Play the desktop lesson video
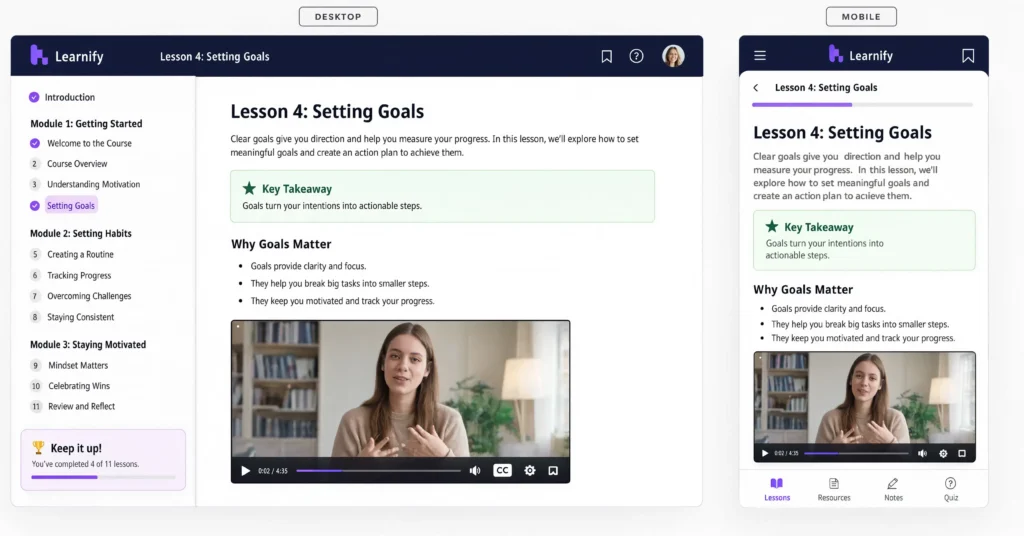Viewport: 1024px width, 536px height. click(x=246, y=471)
